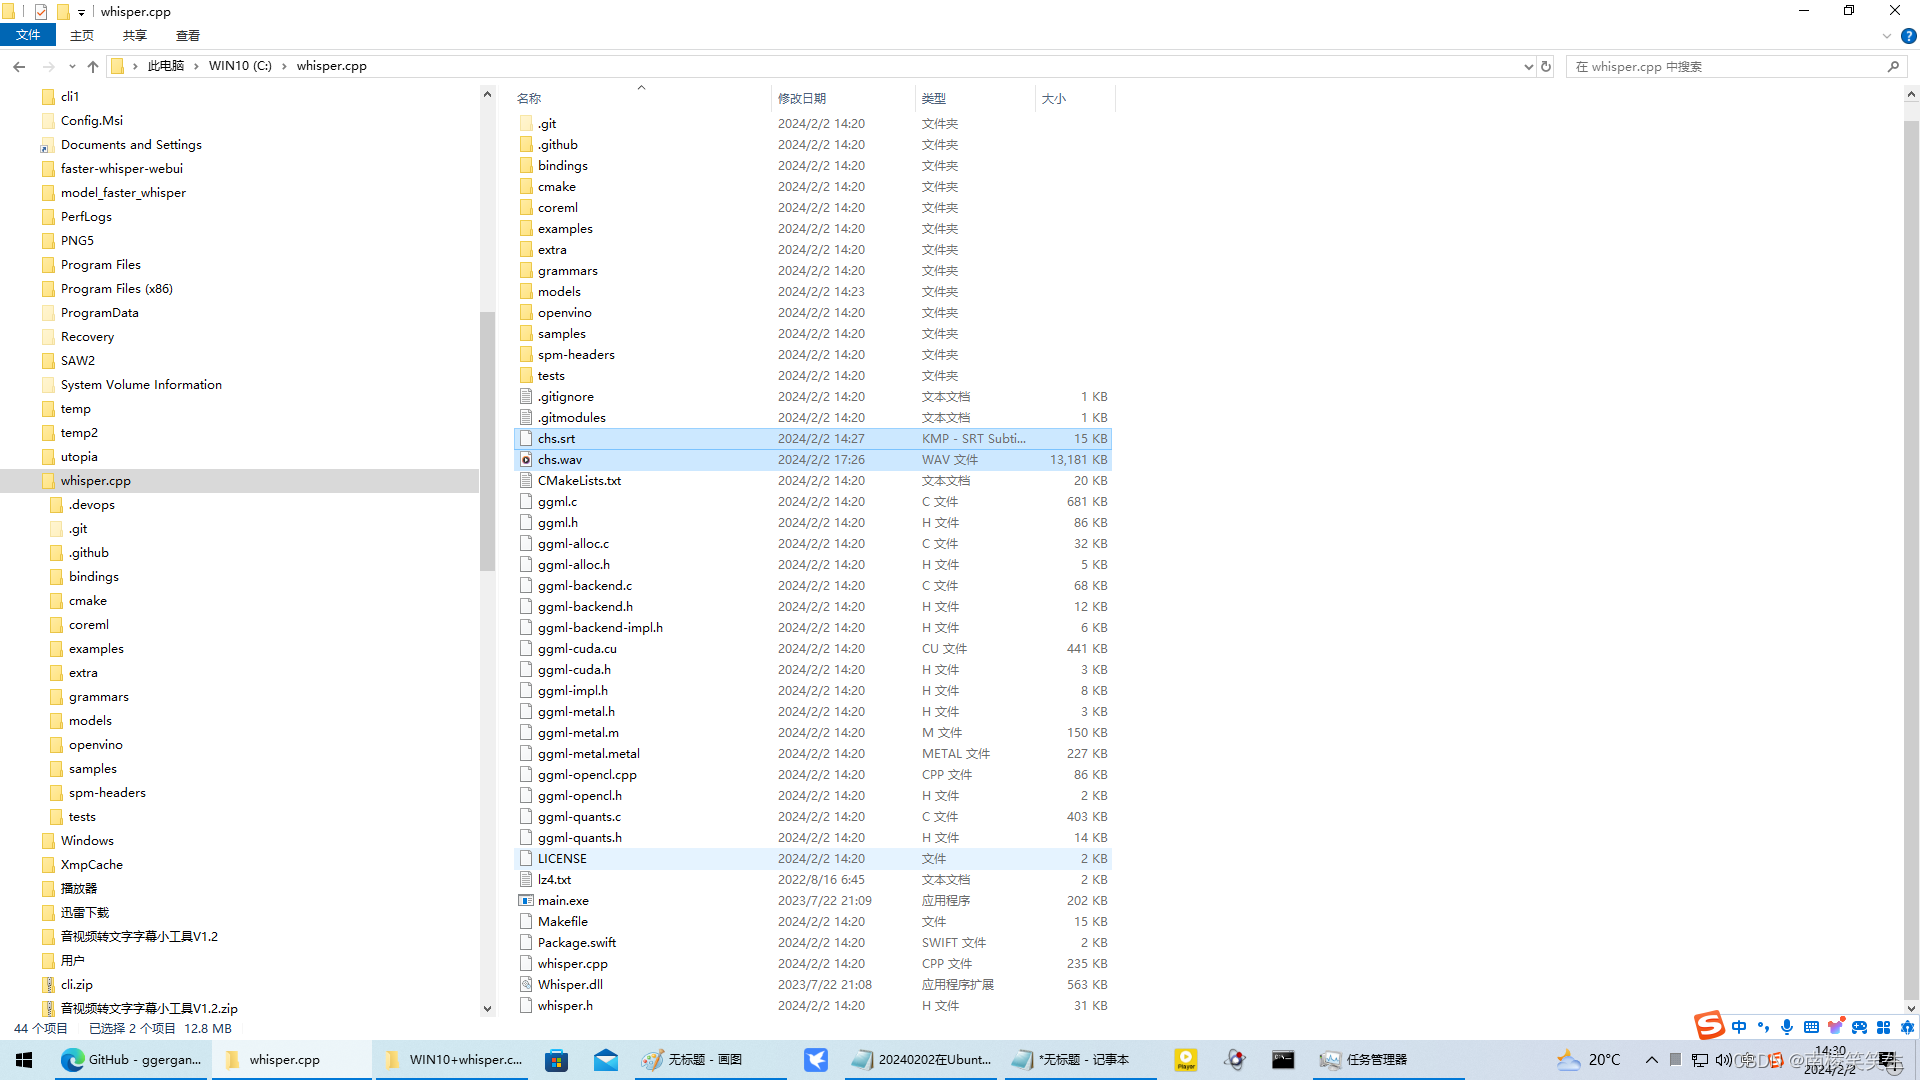Expand the address bar history dropdown
This screenshot has height=1080, width=1920.
(x=1528, y=66)
